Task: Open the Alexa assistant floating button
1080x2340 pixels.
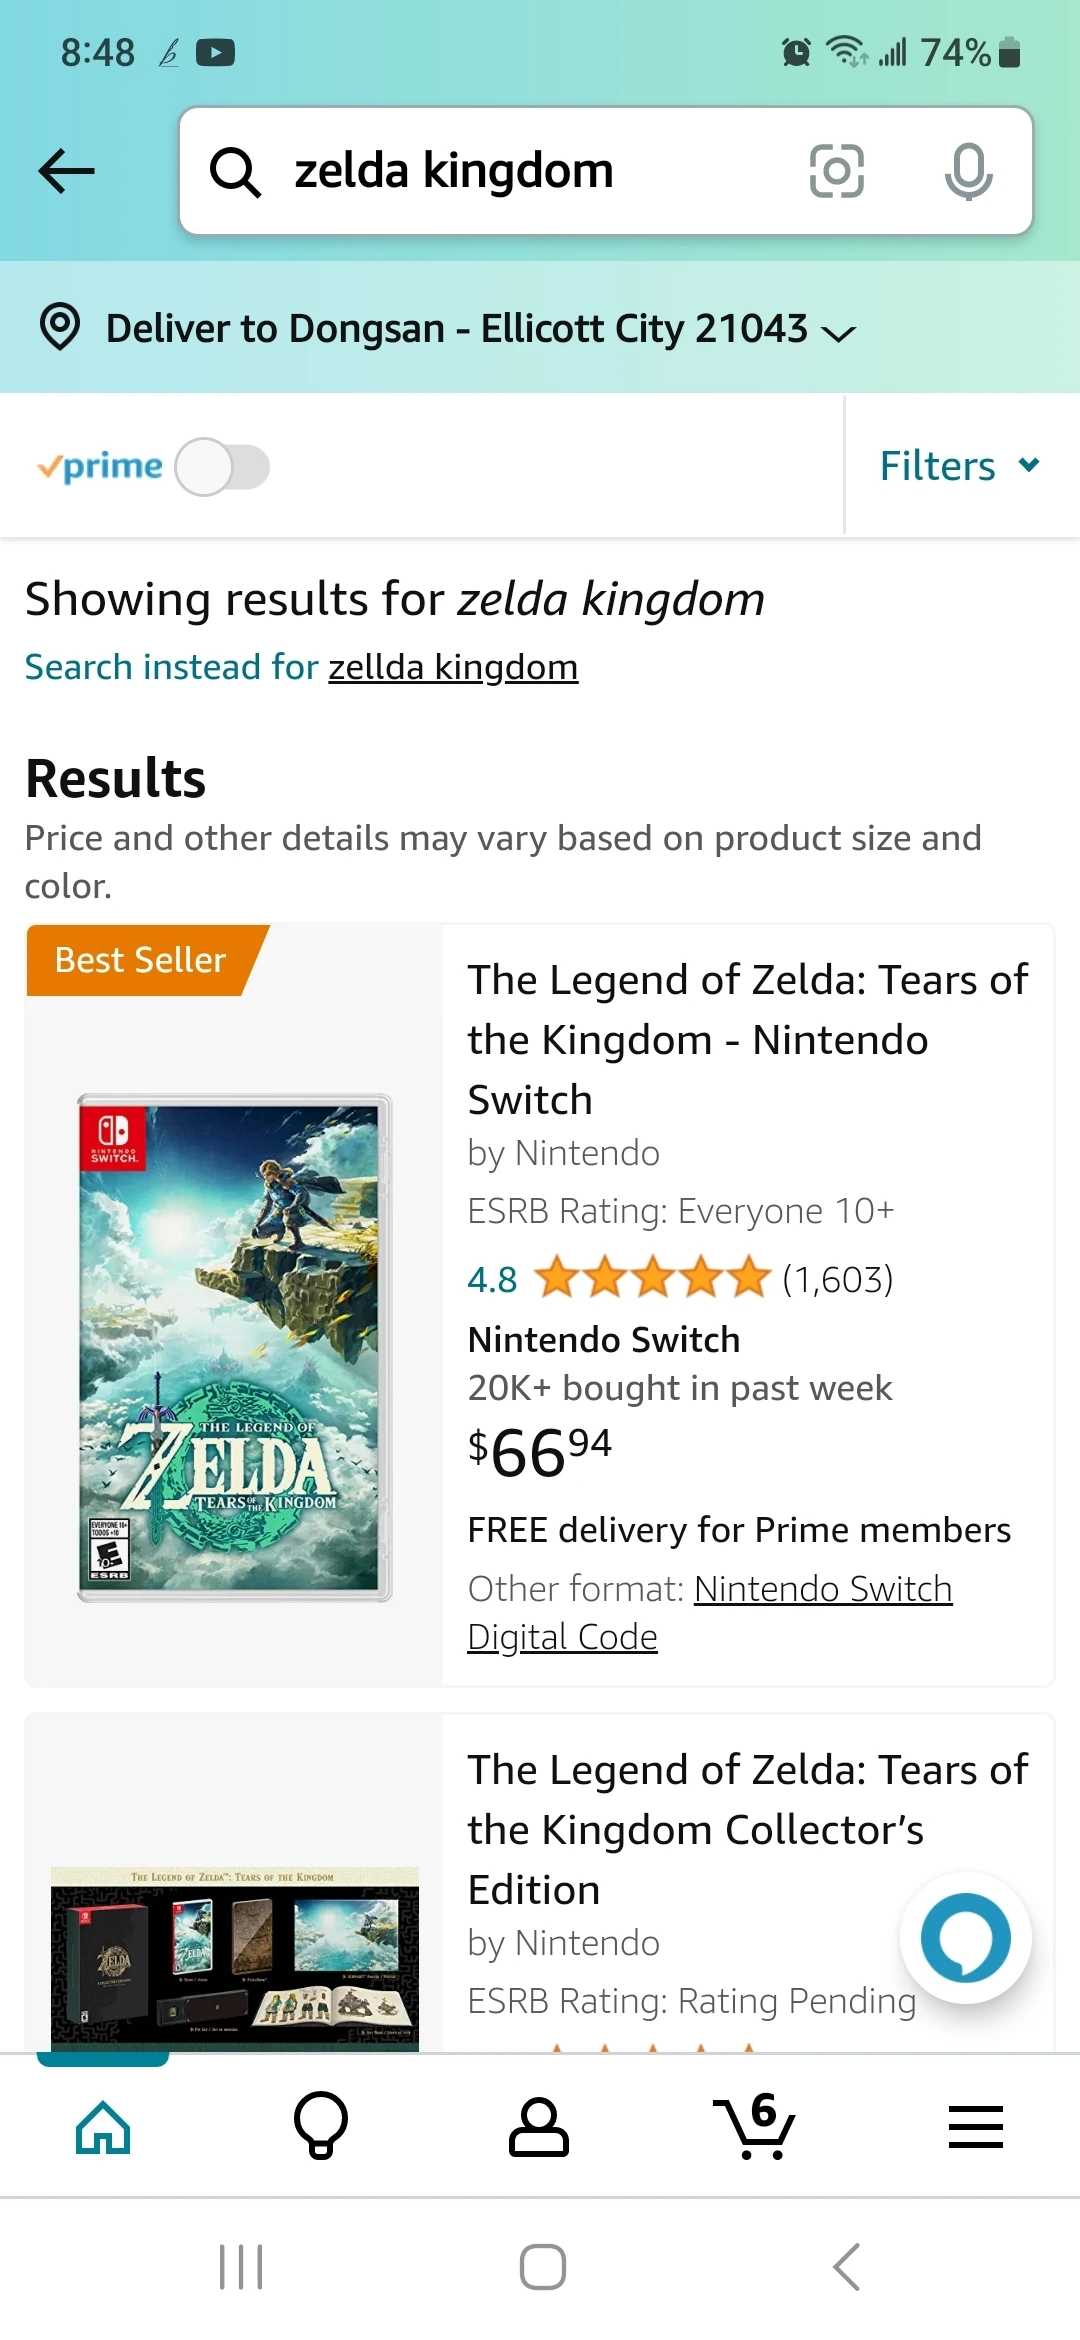Action: pos(965,1938)
